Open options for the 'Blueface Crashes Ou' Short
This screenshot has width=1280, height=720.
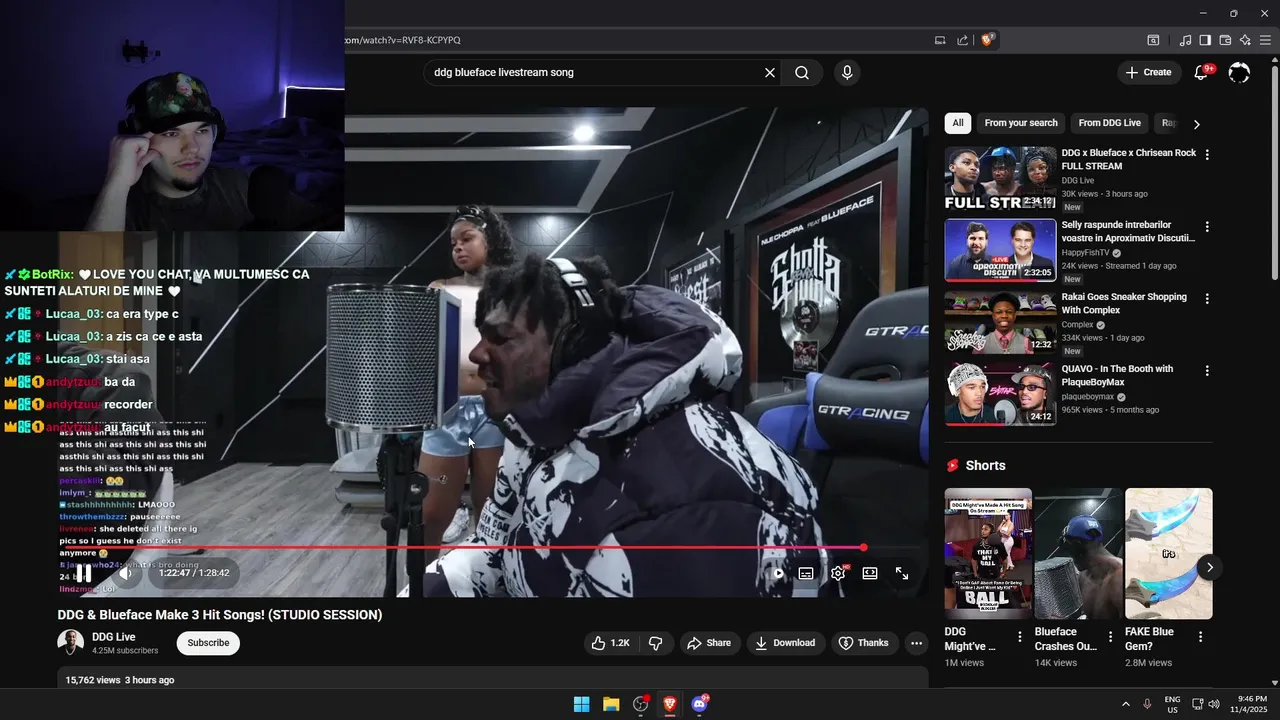click(x=1110, y=637)
